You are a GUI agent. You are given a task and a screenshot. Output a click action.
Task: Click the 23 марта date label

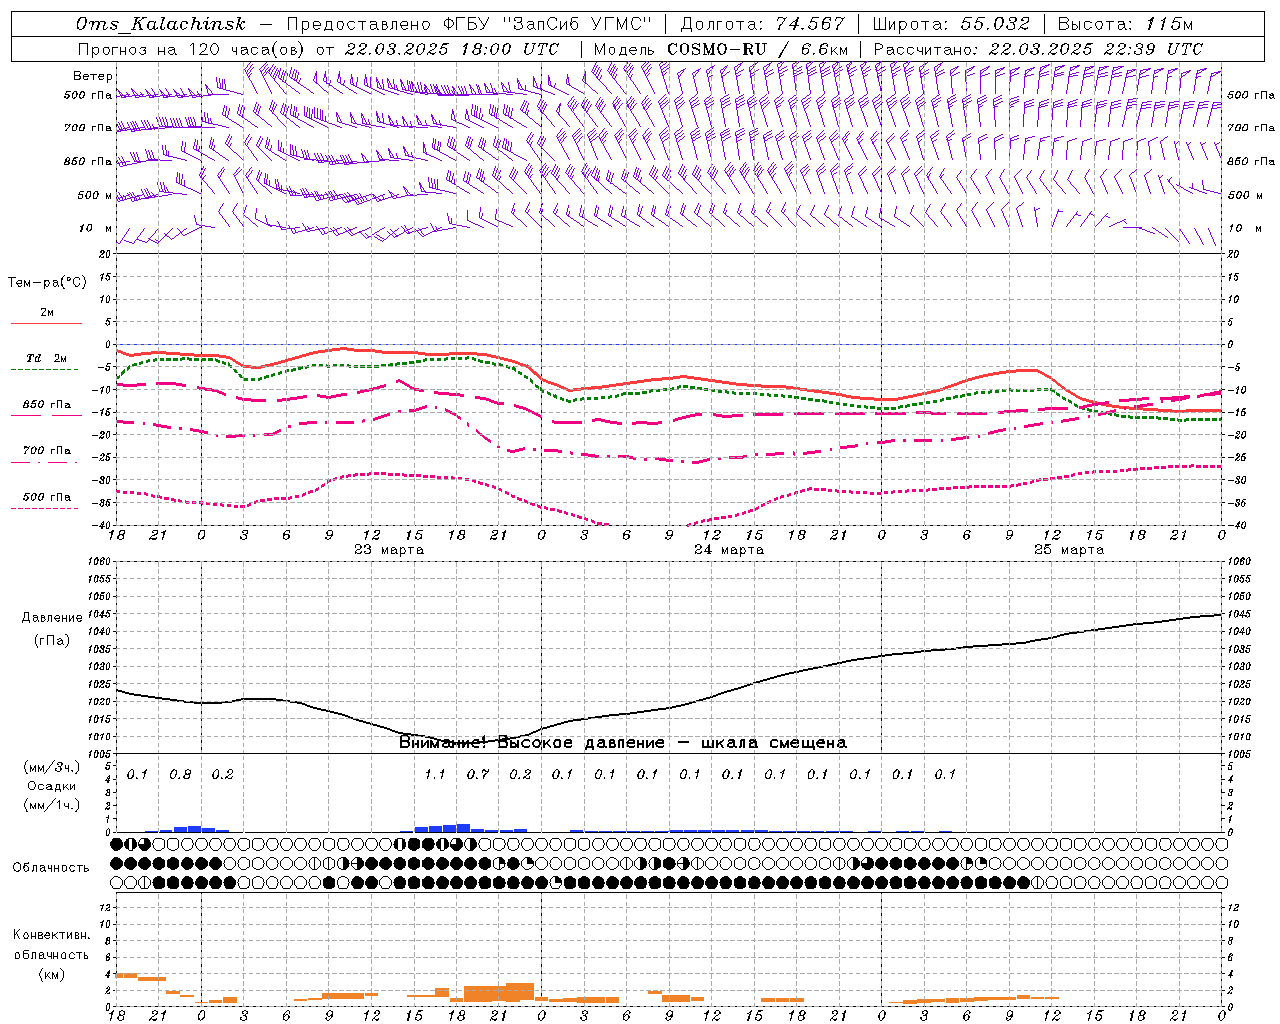[x=389, y=550]
